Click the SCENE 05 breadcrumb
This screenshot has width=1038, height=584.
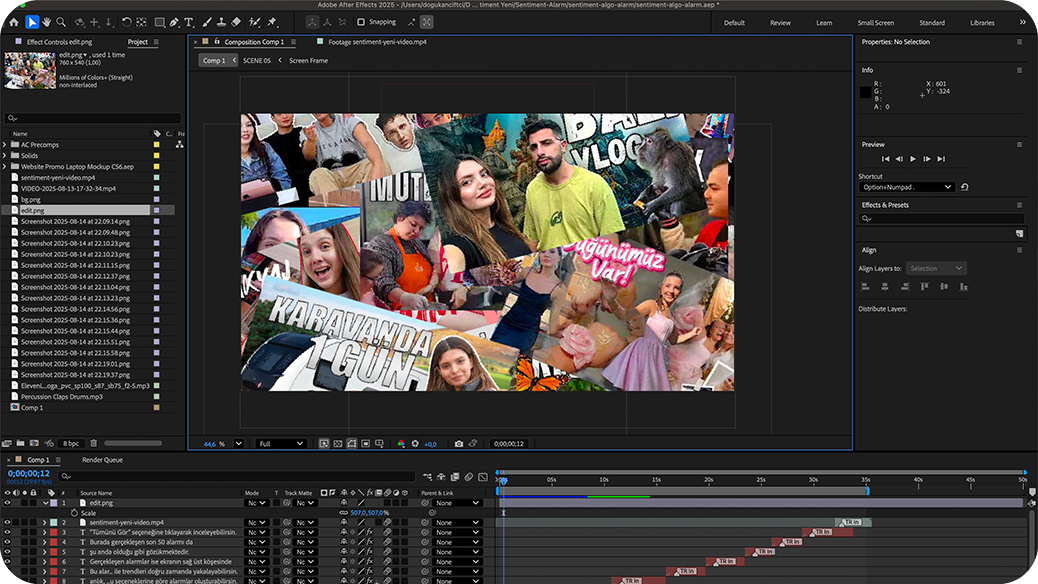pos(256,61)
